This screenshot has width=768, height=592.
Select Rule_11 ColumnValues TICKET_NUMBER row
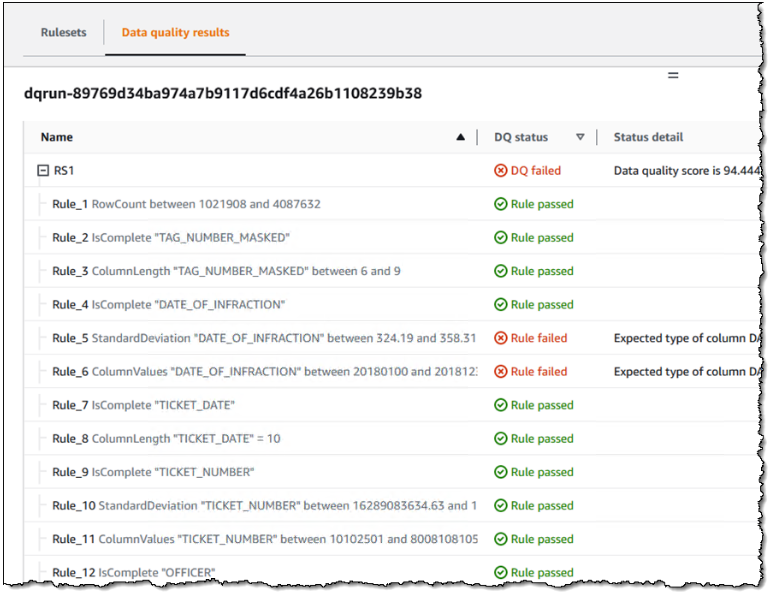(265, 539)
